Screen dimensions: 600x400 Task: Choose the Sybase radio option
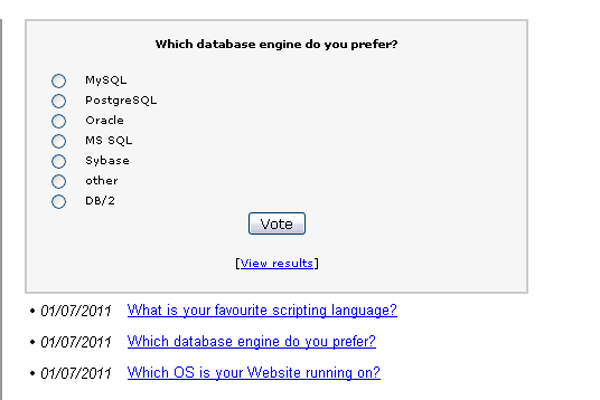coord(59,161)
